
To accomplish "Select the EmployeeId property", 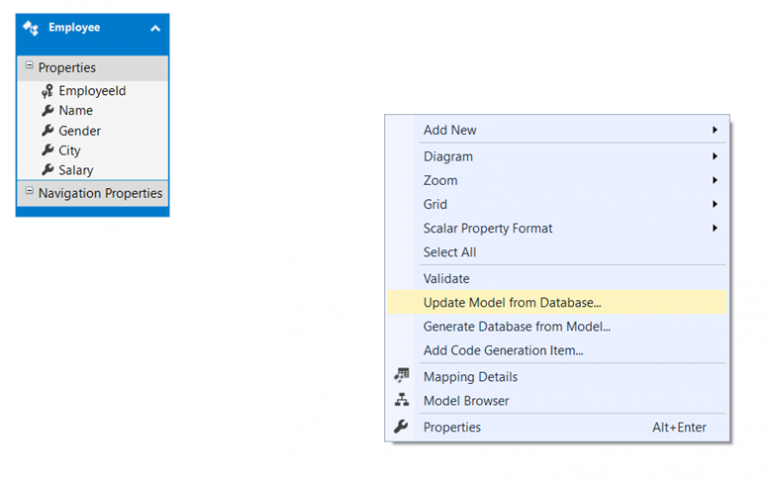I will pos(93,91).
